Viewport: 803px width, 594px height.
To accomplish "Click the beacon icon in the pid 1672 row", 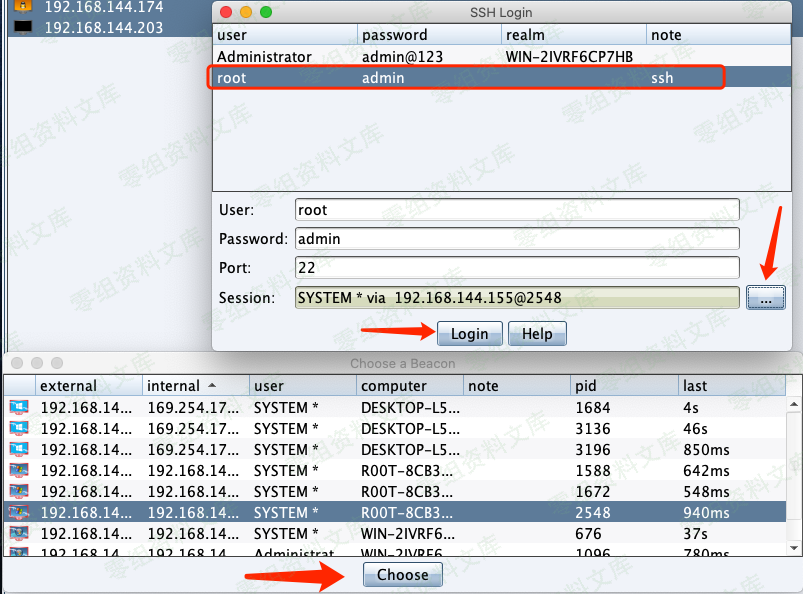I will click(x=18, y=491).
